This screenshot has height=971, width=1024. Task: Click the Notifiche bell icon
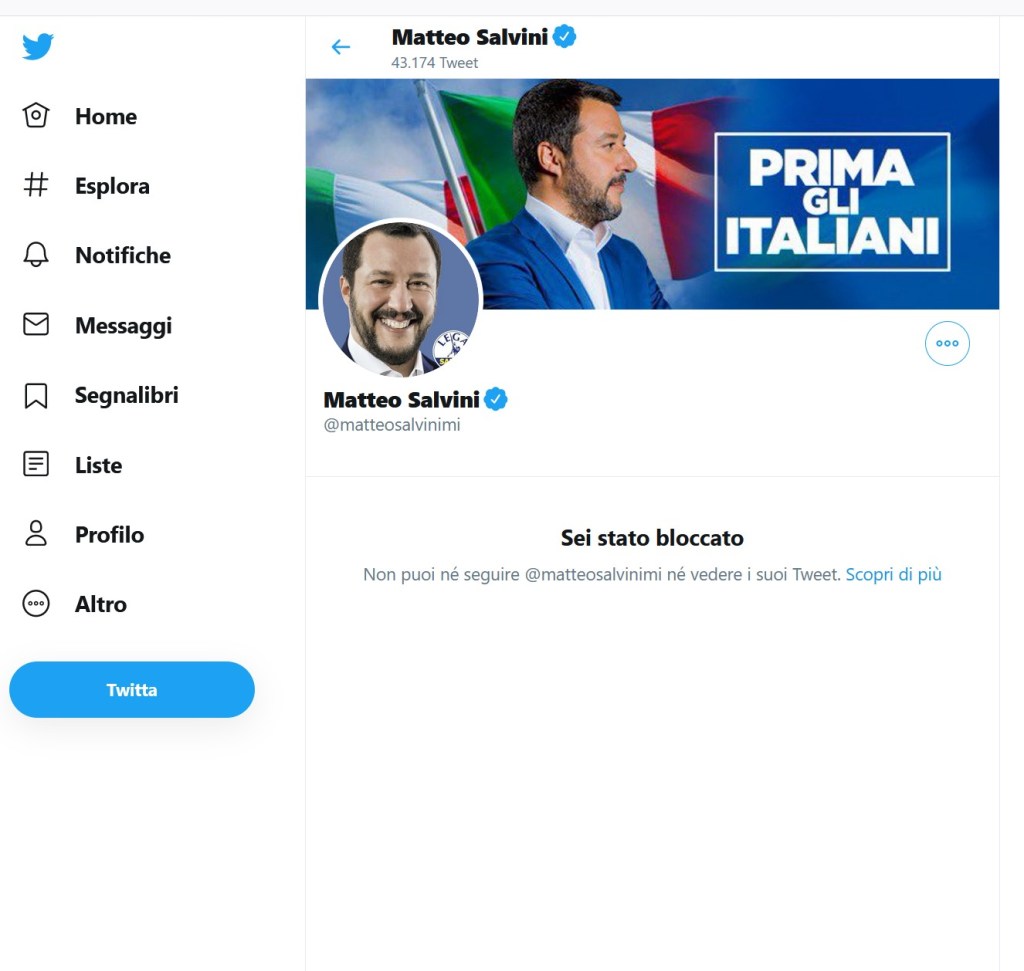(36, 255)
